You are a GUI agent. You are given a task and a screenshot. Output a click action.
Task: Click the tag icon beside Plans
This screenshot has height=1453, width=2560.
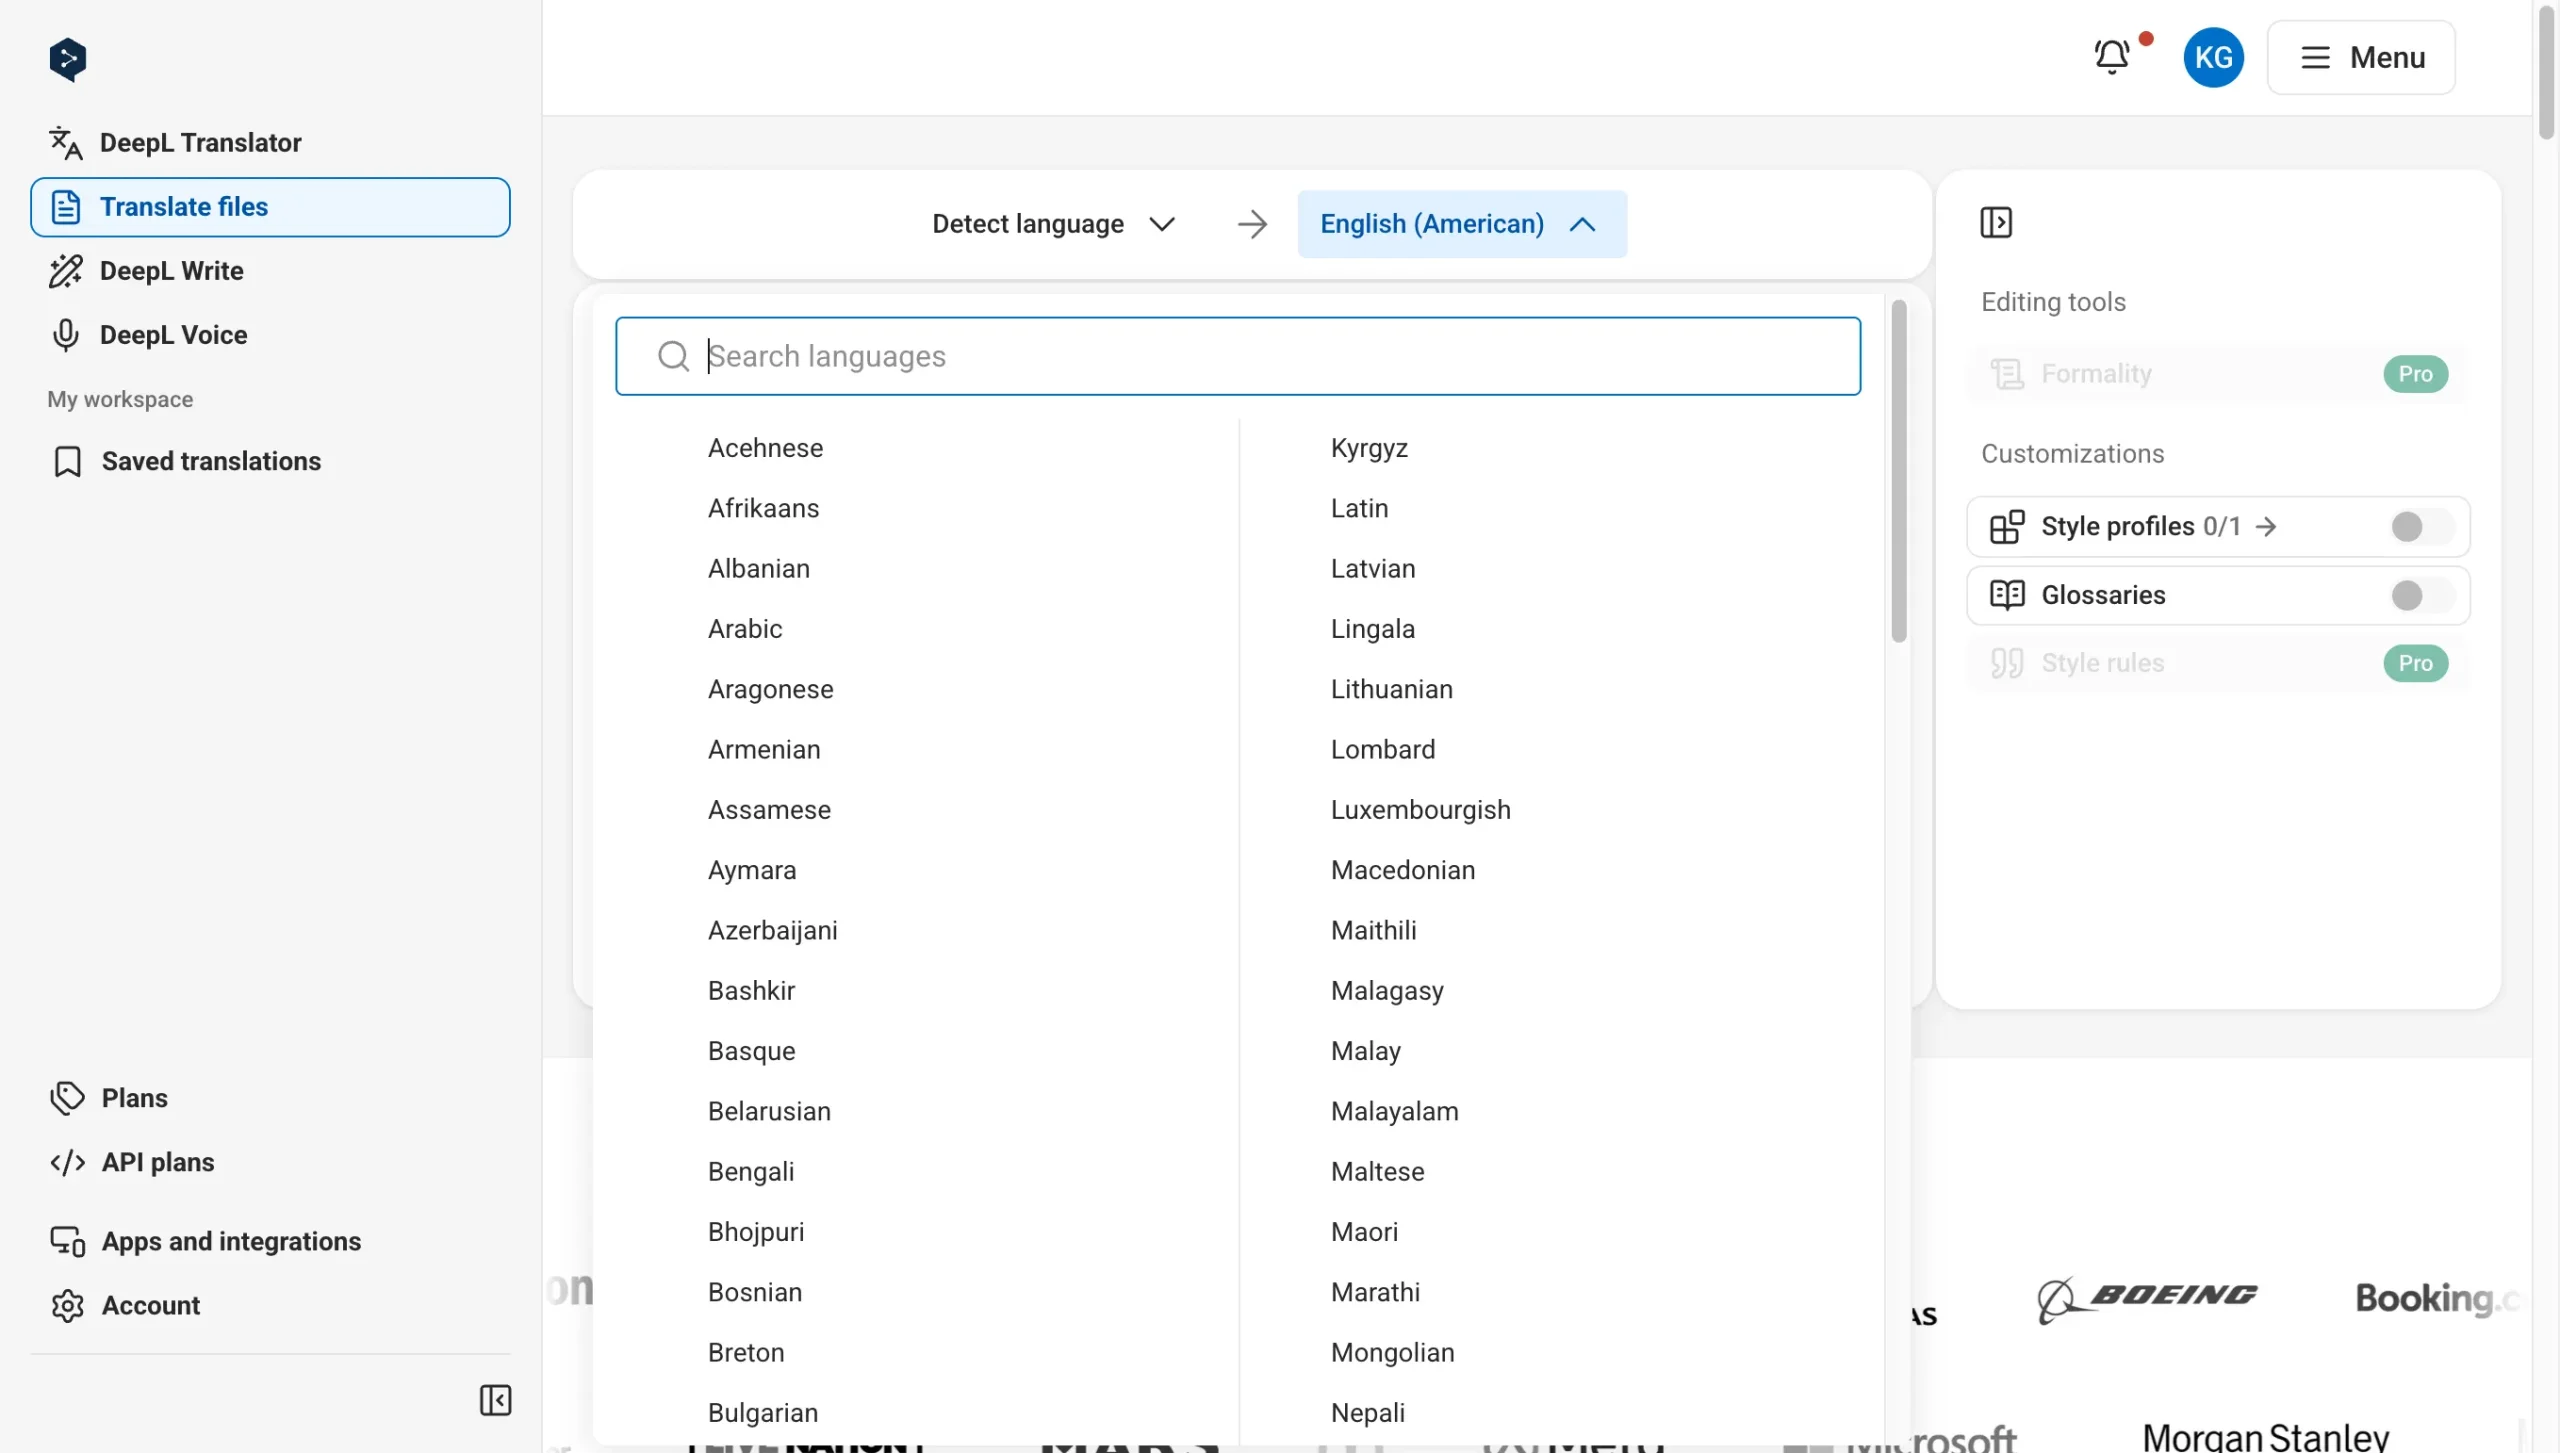tap(67, 1098)
